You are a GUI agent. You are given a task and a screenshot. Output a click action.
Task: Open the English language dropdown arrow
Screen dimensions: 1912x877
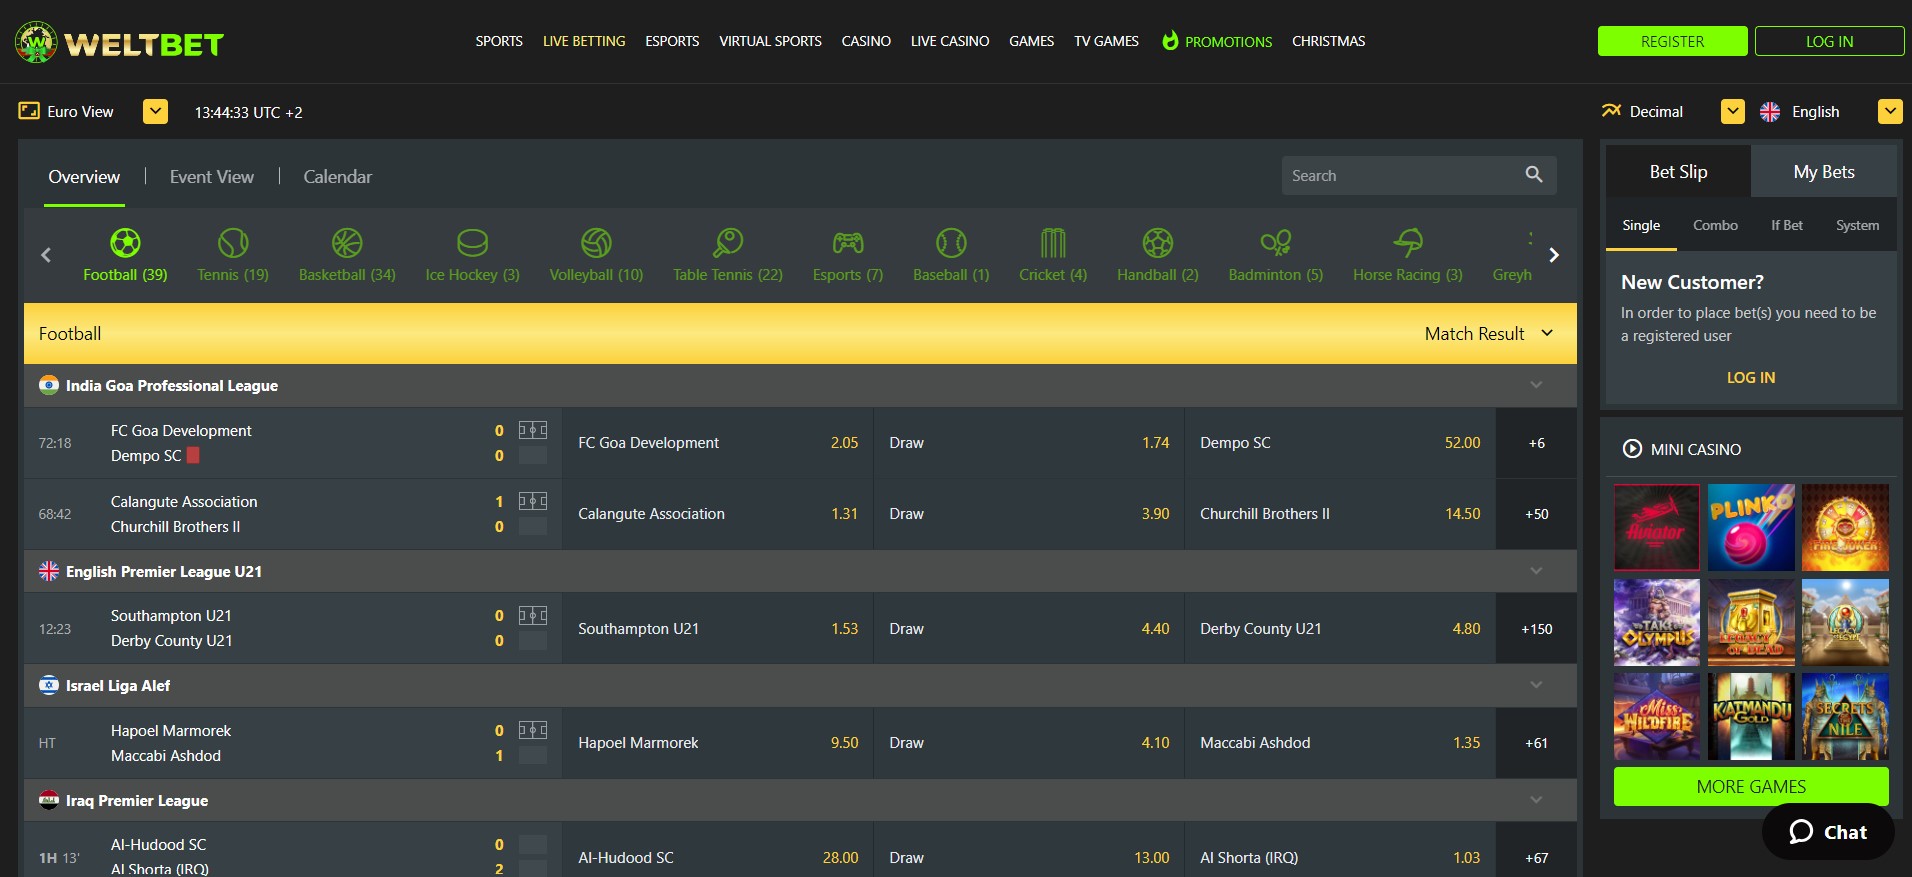1890,111
